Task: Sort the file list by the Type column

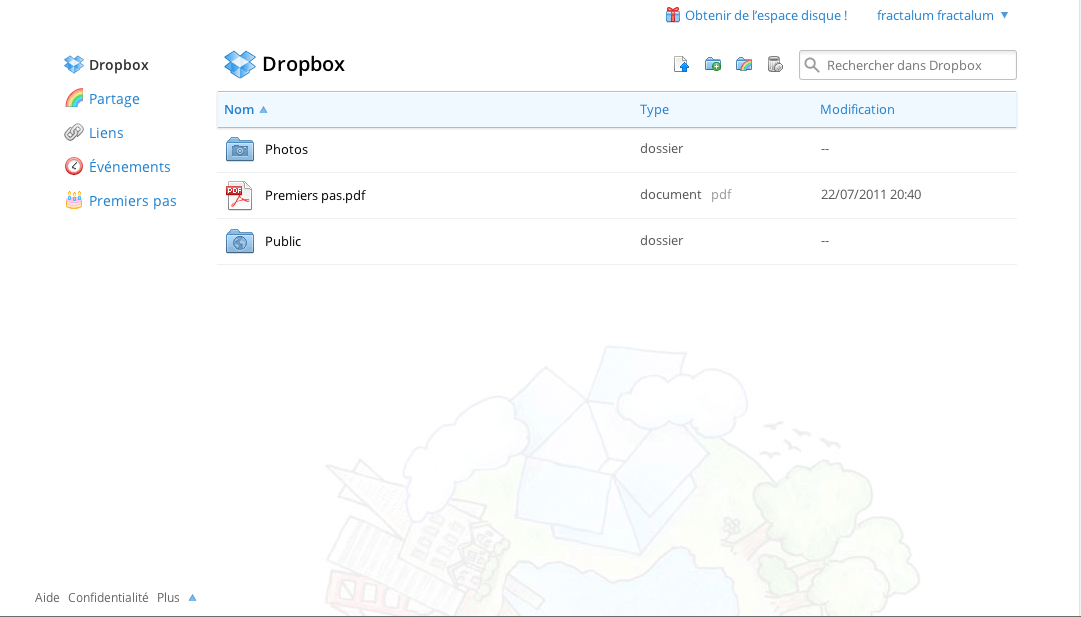Action: (654, 110)
